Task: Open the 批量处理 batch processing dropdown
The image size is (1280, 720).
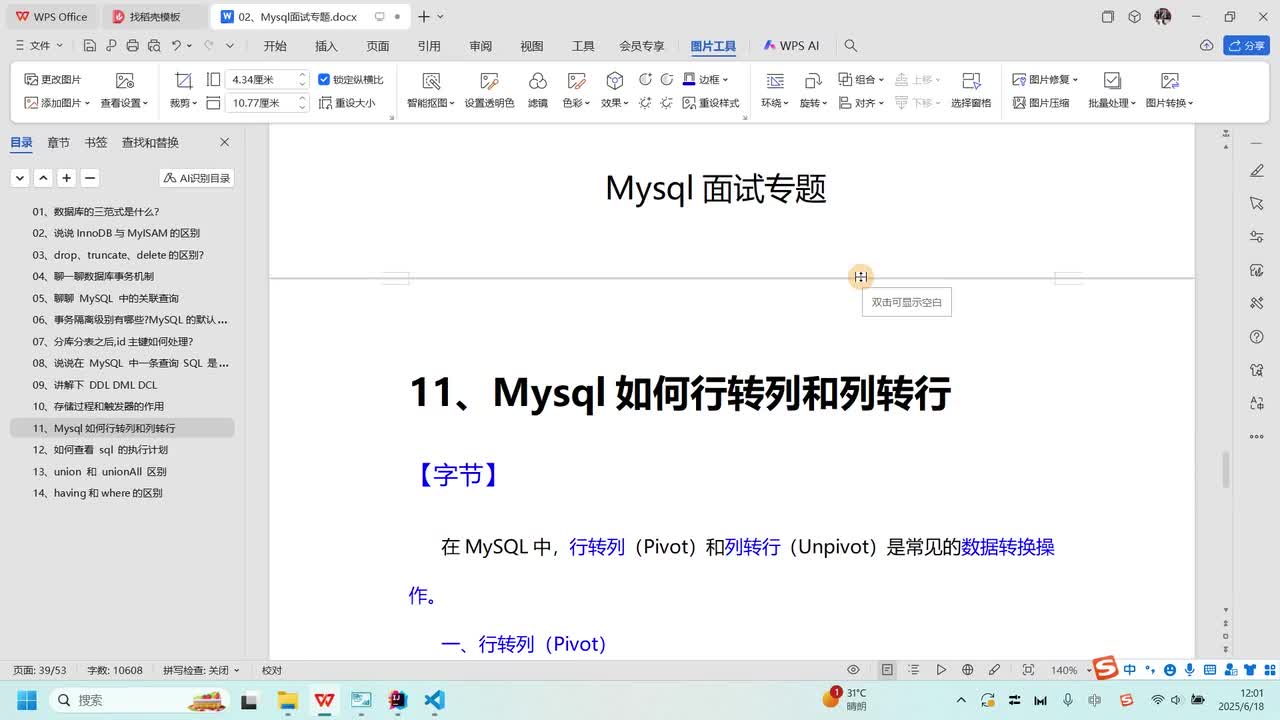Action: (x=1112, y=103)
